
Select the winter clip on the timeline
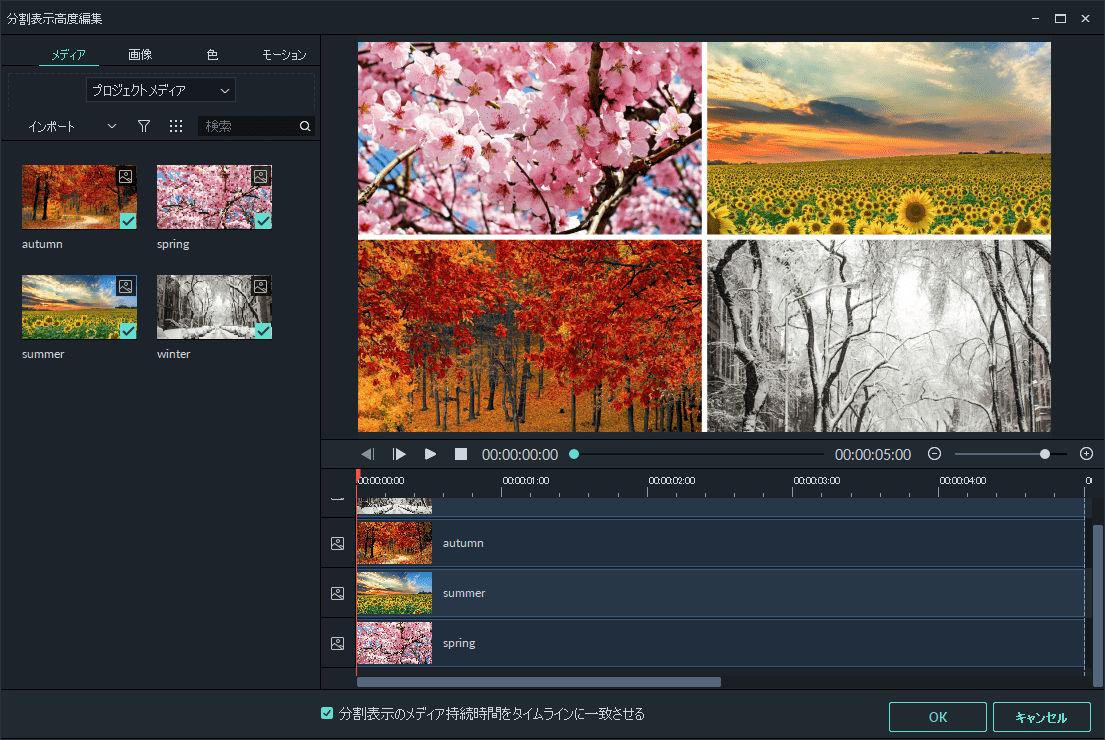coord(720,506)
